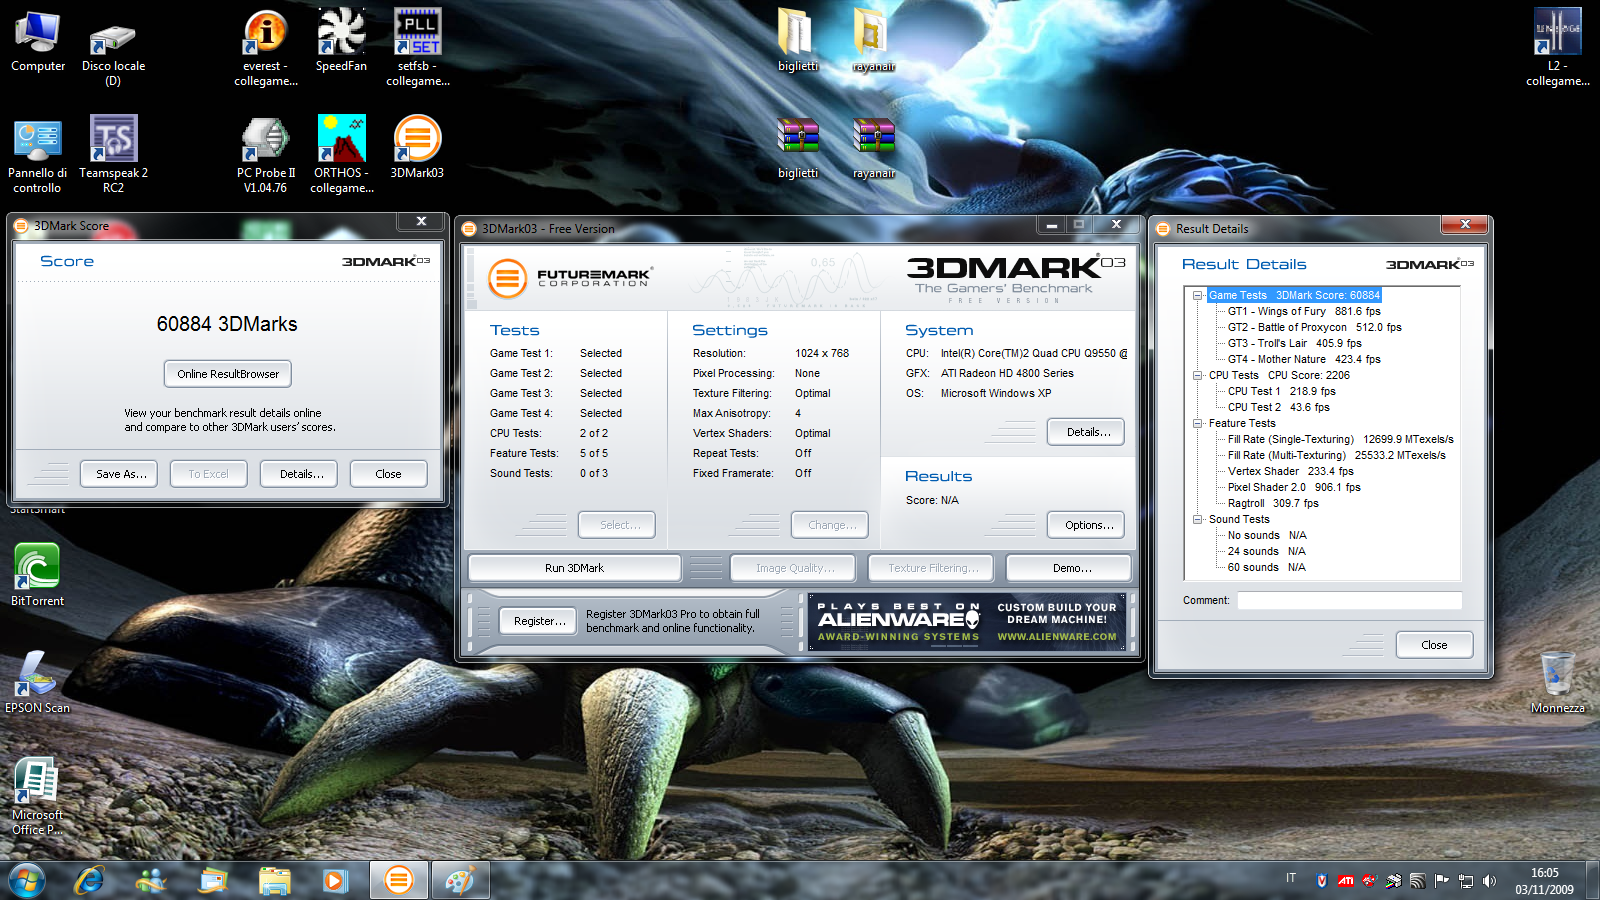
Task: Collapse Game Tests tree node
Action: [x=1197, y=295]
